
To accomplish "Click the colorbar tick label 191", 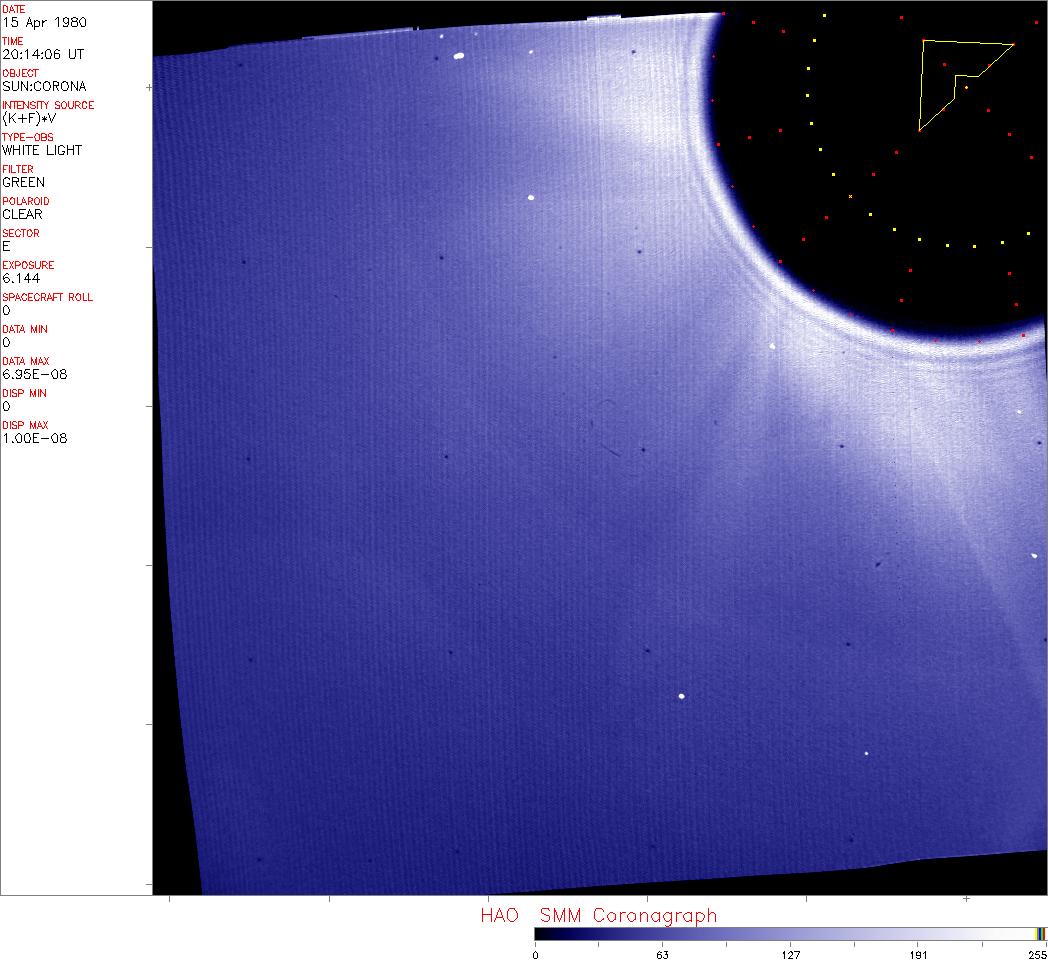I will (918, 954).
